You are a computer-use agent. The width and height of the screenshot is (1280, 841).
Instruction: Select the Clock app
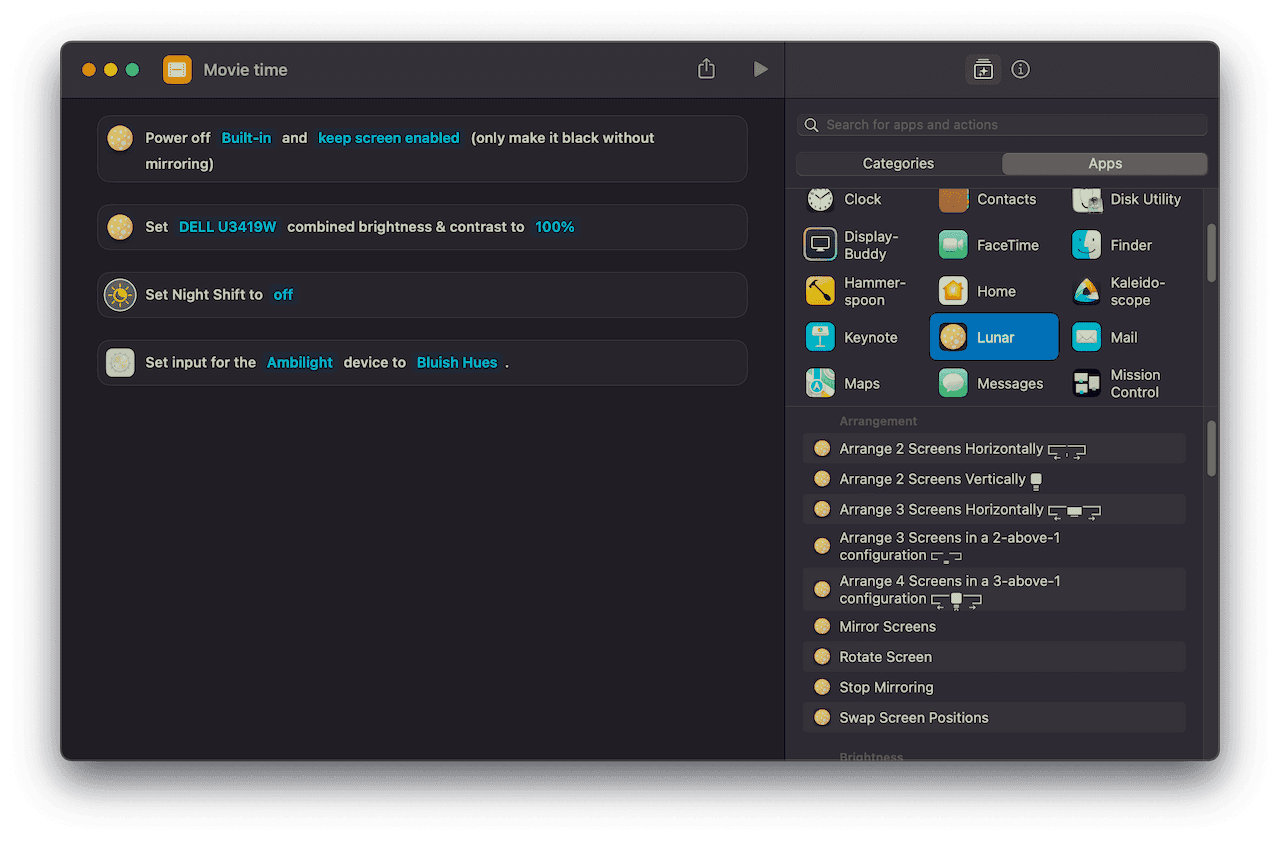pyautogui.click(x=843, y=199)
